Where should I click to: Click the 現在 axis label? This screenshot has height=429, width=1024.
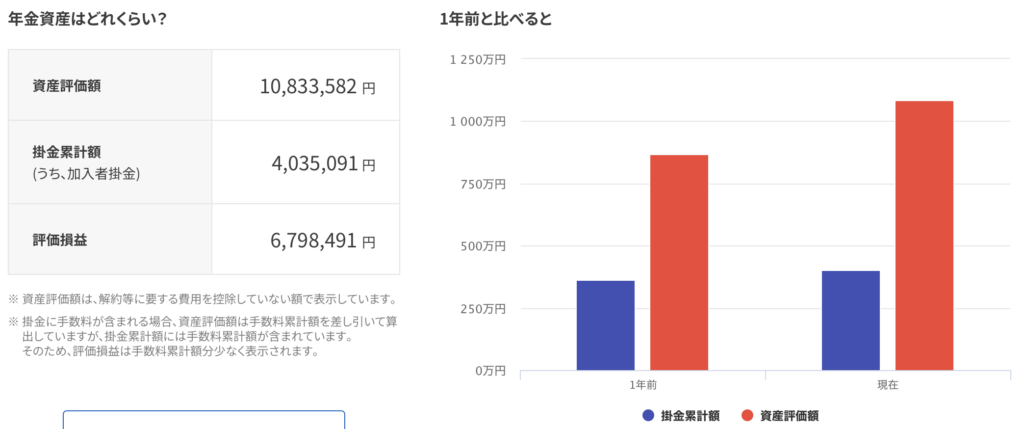coord(887,384)
